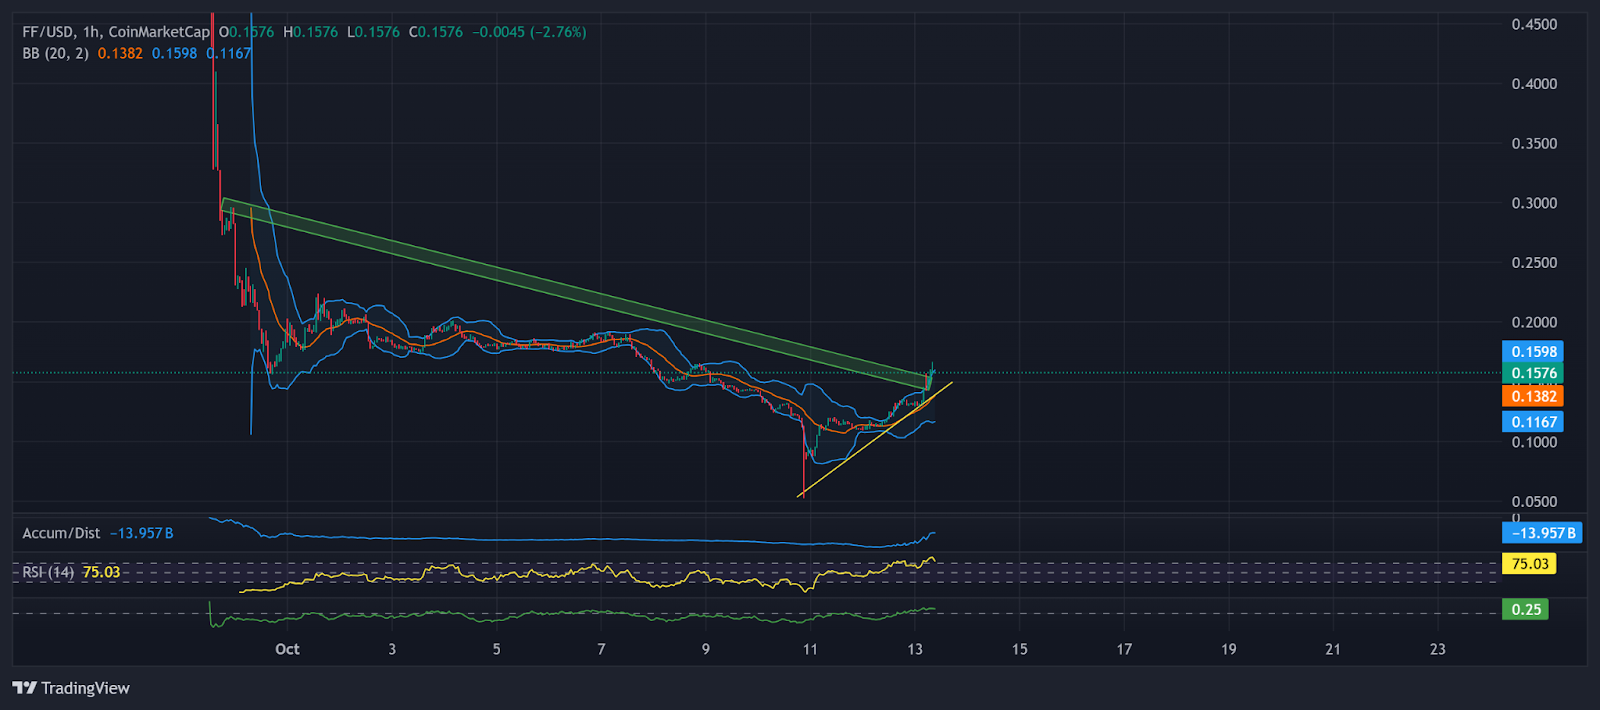
Task: Select the Accum/Dist indicator label
Action: (61, 533)
